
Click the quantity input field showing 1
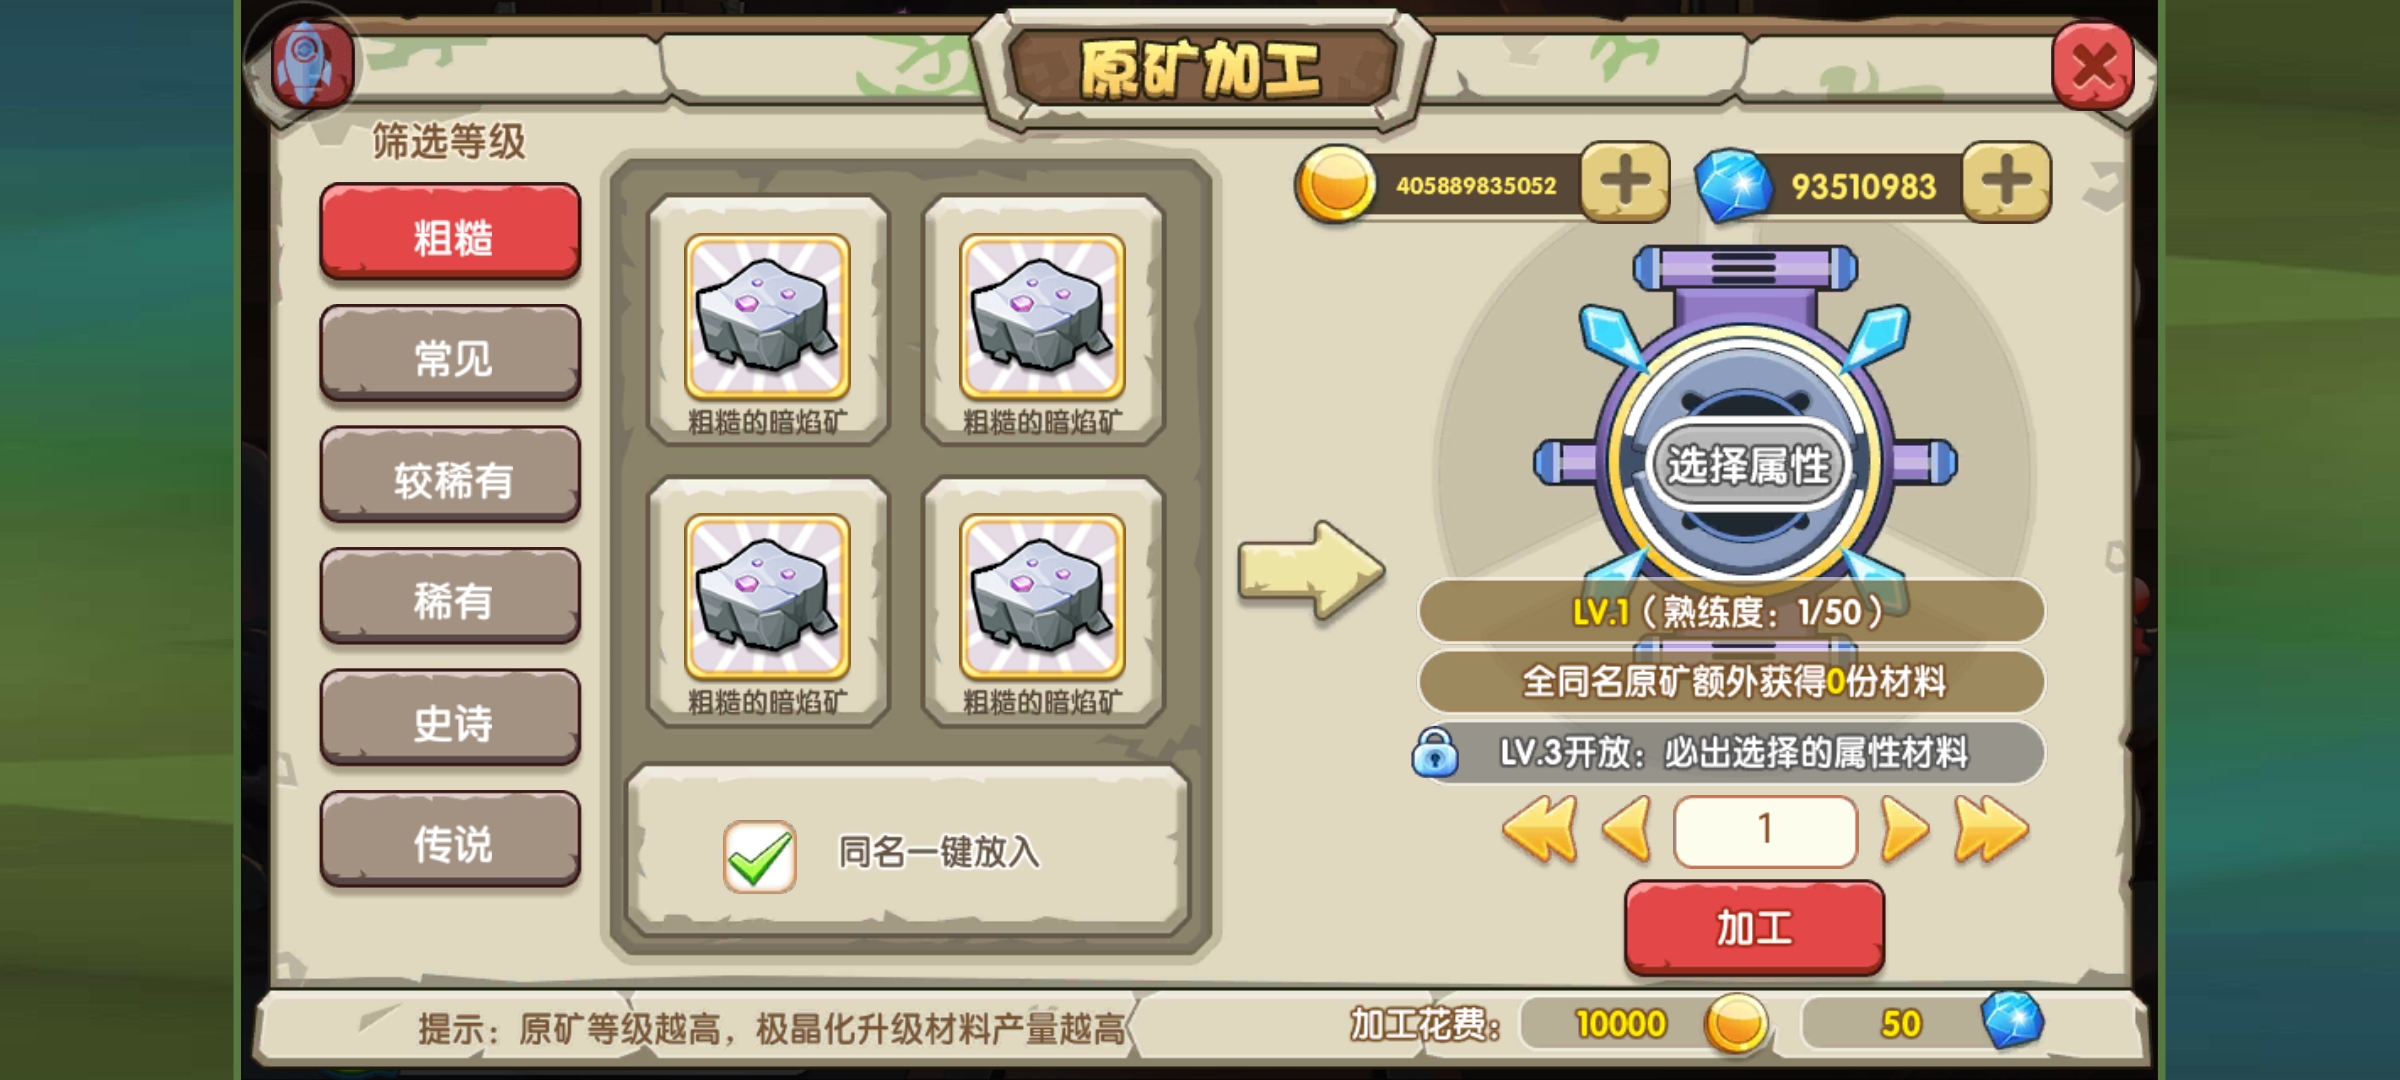[x=1765, y=830]
